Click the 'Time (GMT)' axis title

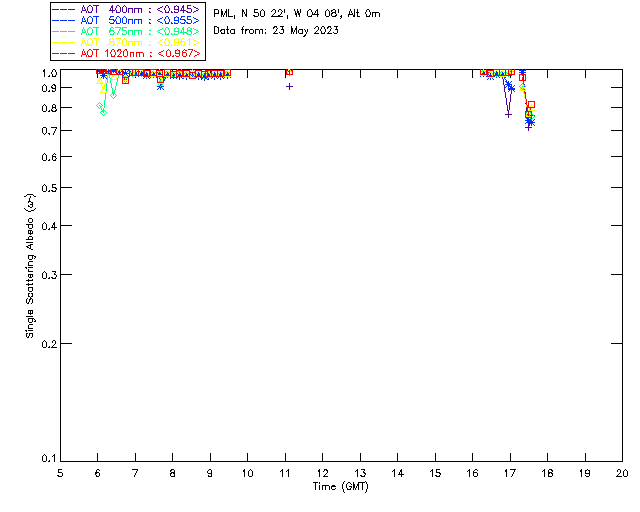coord(340,486)
